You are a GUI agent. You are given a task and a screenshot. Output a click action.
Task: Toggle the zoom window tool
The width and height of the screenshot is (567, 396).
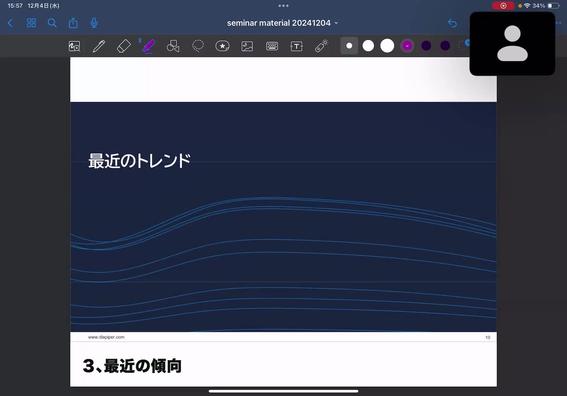[74, 46]
